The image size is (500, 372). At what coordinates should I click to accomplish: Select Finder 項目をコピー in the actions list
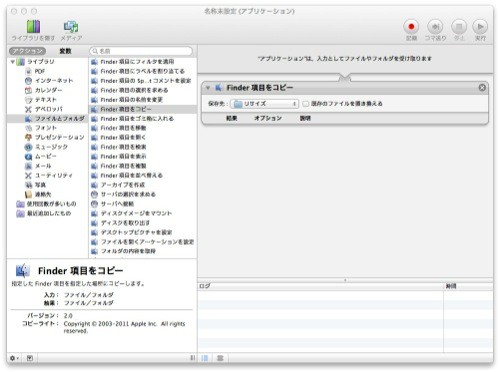(143, 109)
